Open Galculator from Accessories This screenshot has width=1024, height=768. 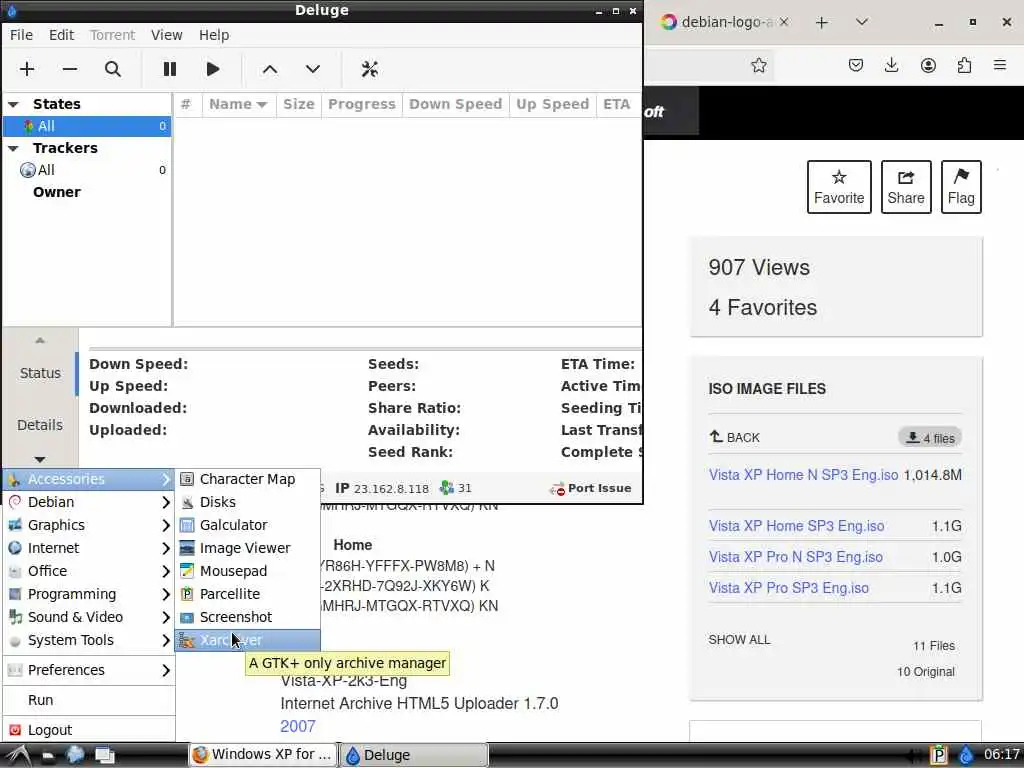pos(248,525)
